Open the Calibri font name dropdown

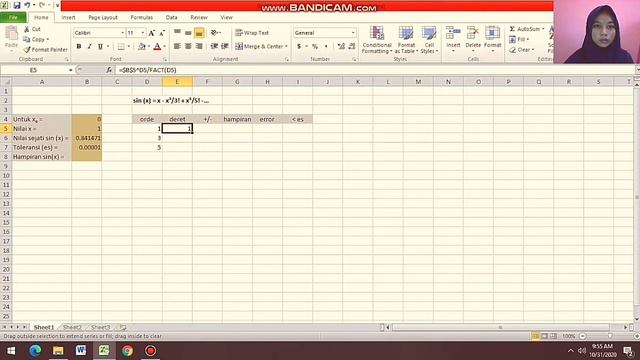click(122, 33)
